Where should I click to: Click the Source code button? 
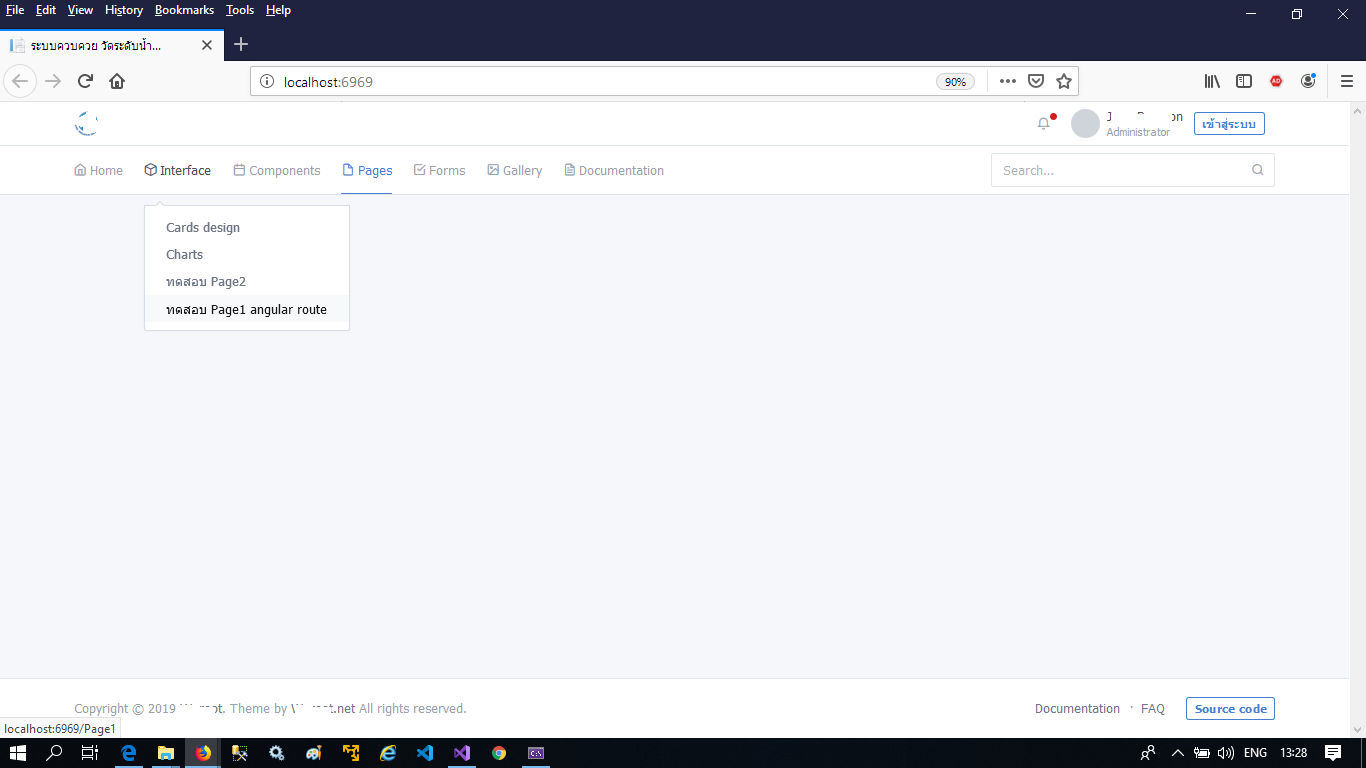[x=1230, y=709]
